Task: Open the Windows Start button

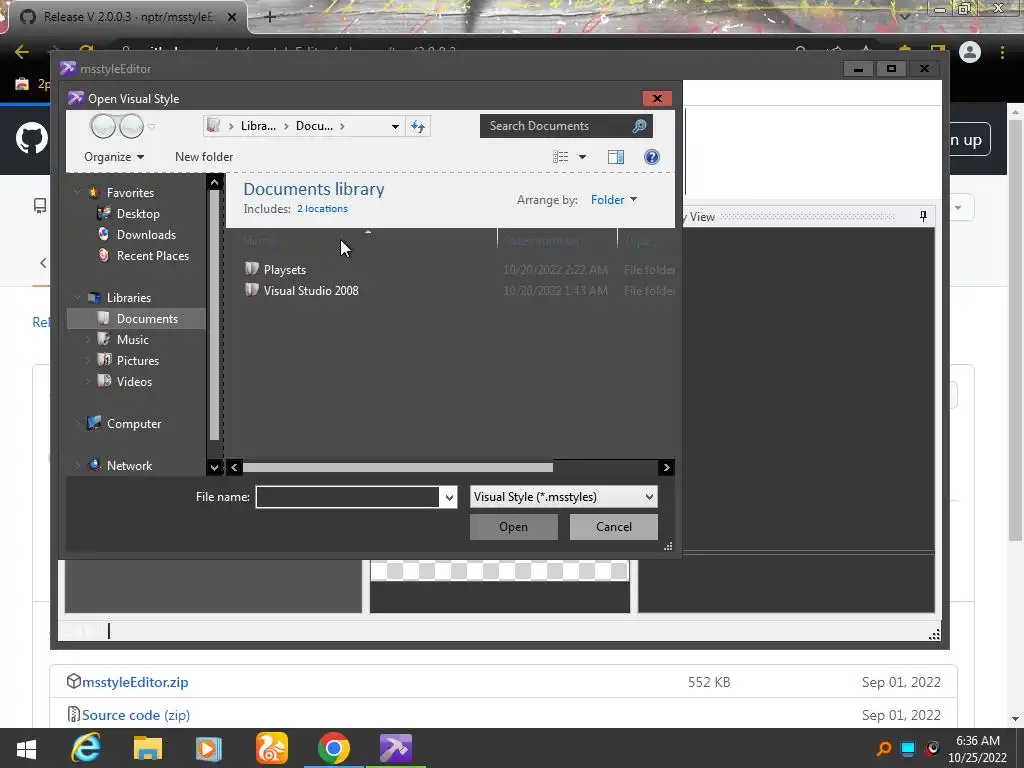Action: tap(26, 748)
